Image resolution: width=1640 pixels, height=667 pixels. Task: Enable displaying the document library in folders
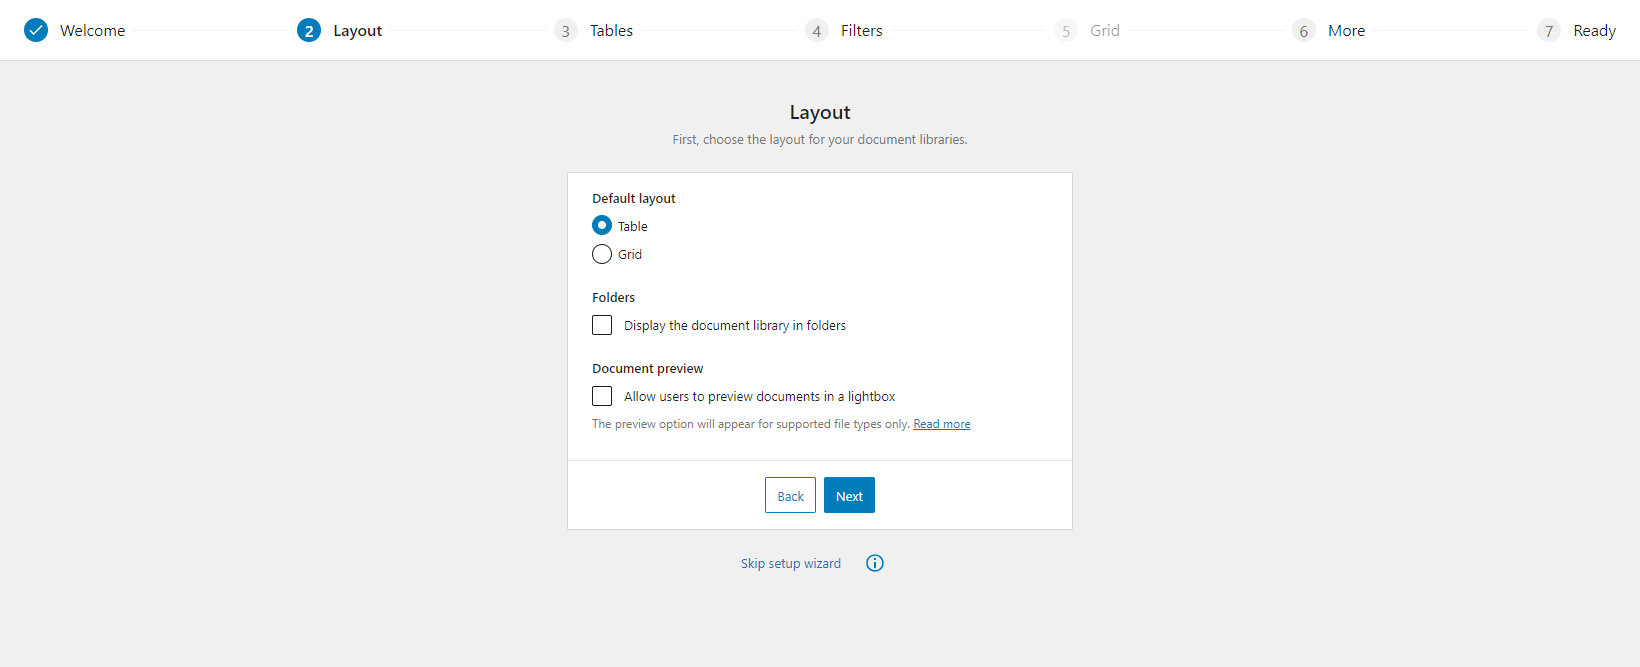601,324
